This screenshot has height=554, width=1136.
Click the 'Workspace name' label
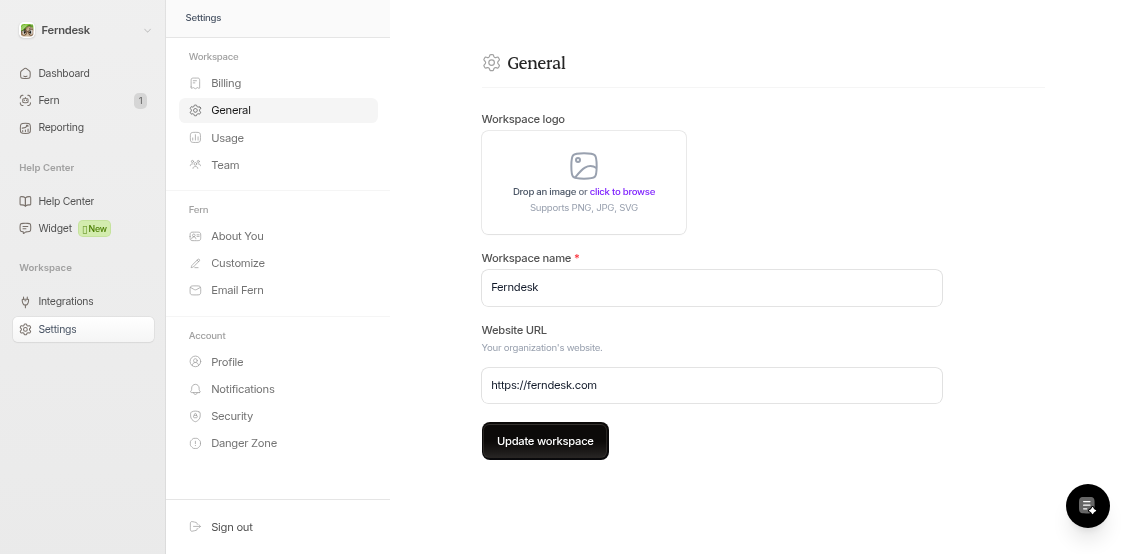527,259
